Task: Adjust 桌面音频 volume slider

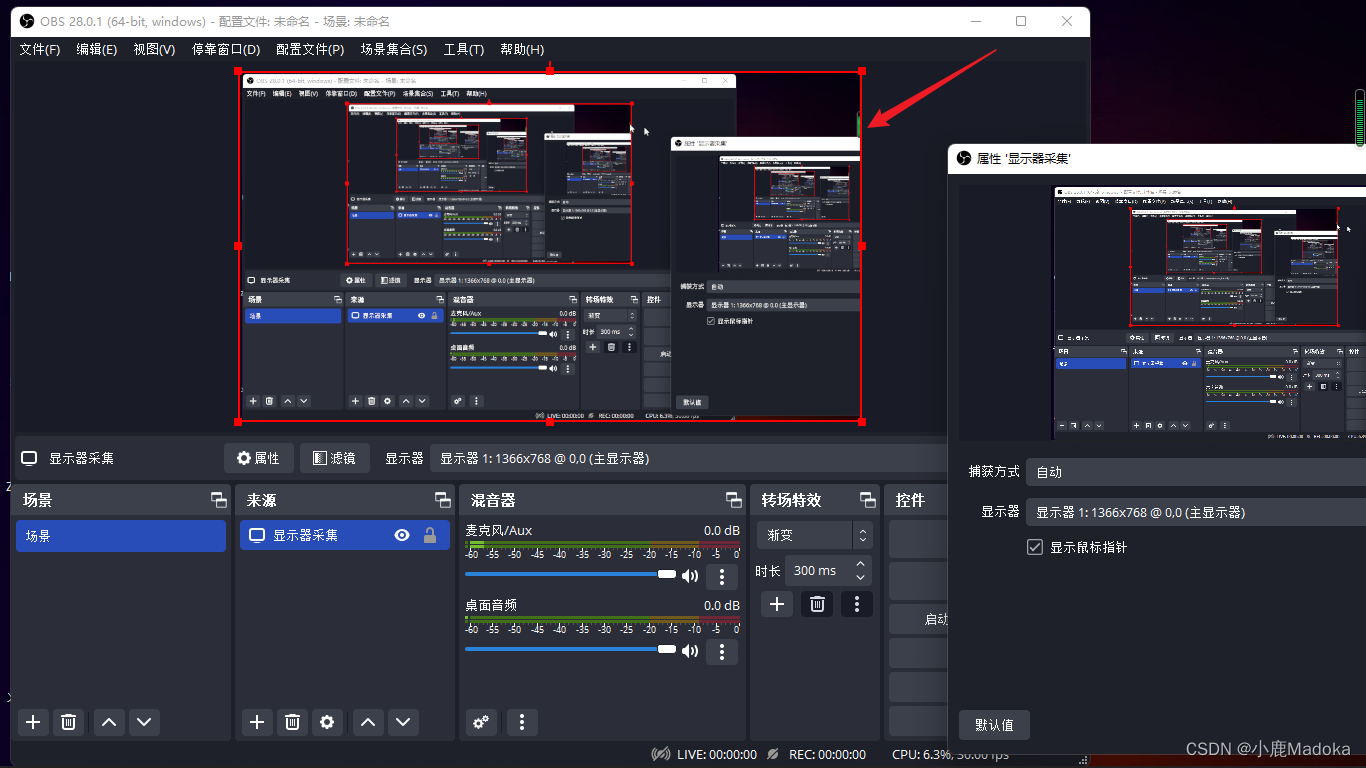Action: 570,649
